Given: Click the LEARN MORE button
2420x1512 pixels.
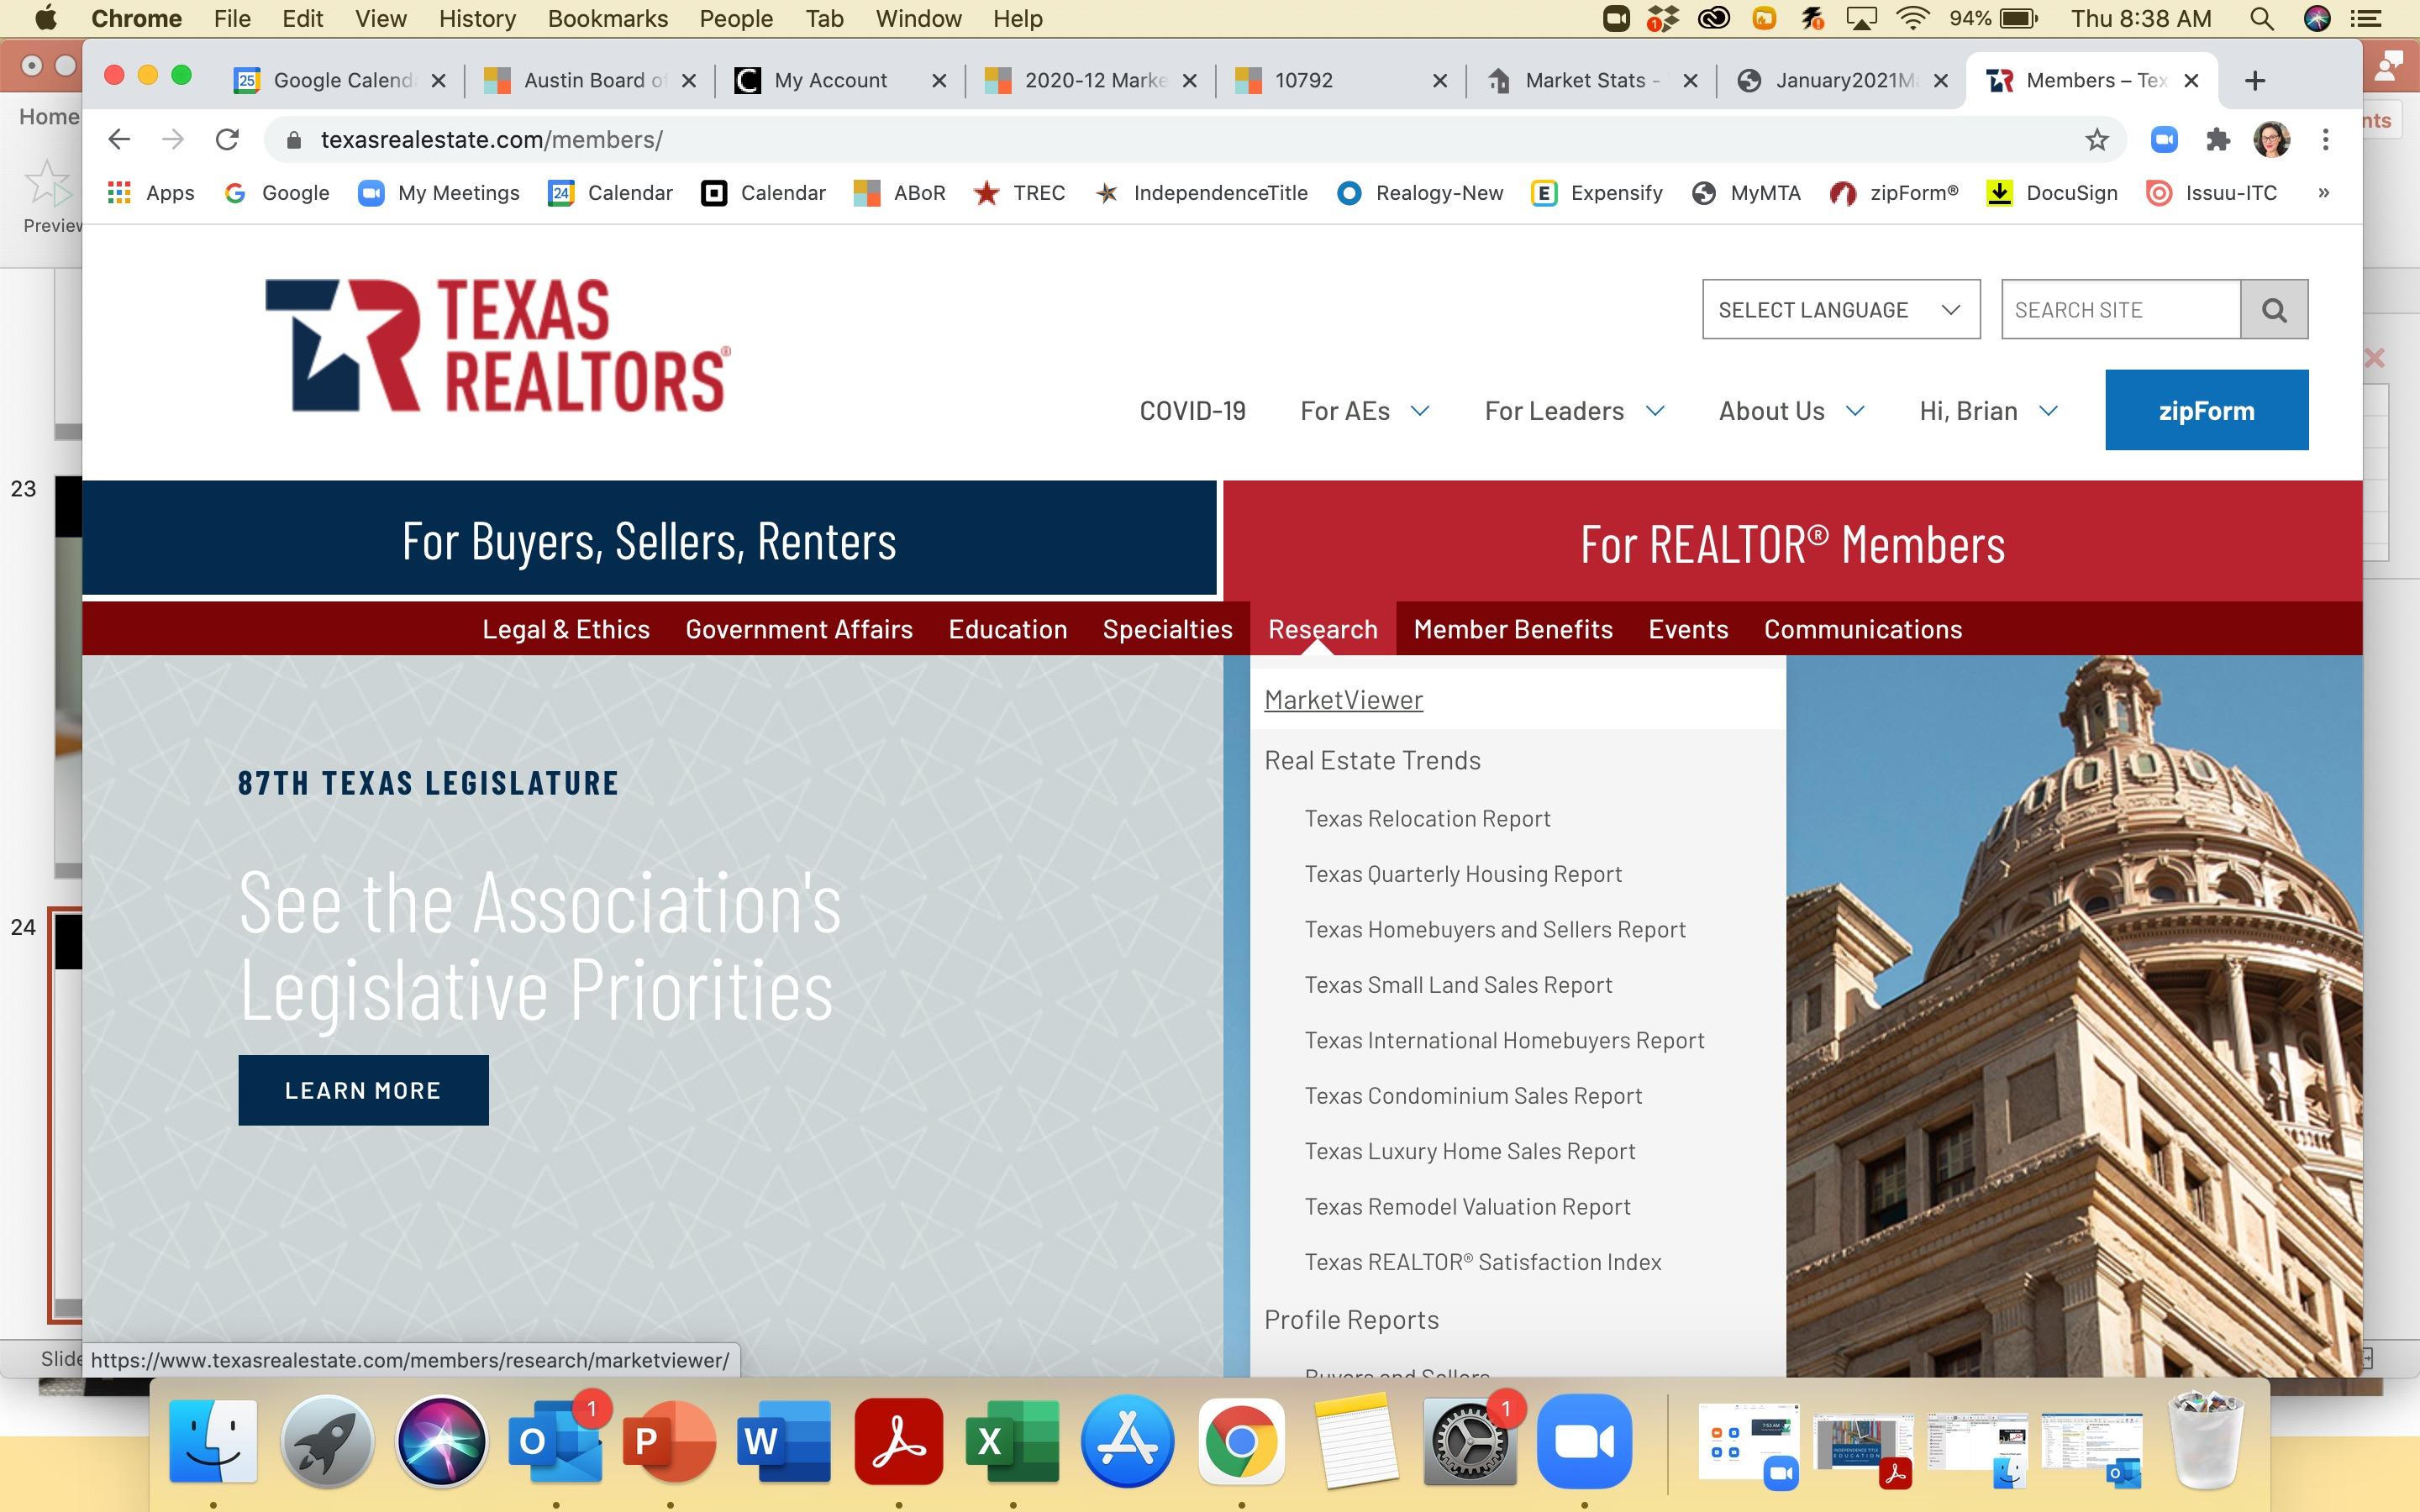Looking at the screenshot, I should point(363,1090).
